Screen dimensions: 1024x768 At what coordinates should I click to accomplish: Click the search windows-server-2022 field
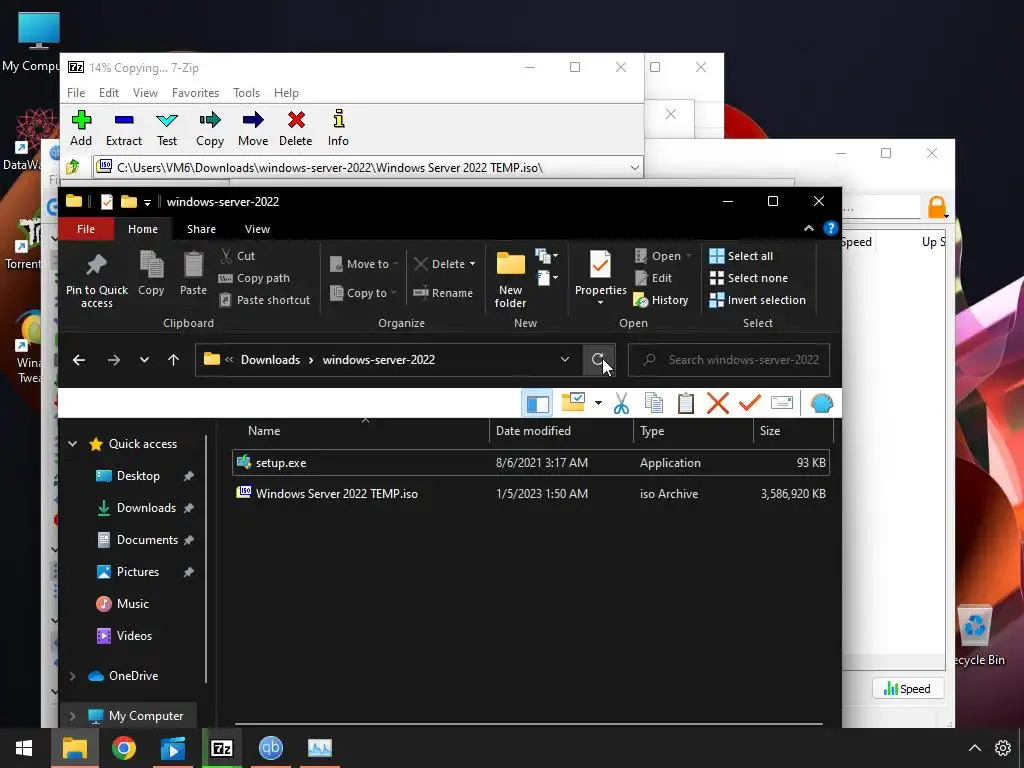[x=729, y=360]
